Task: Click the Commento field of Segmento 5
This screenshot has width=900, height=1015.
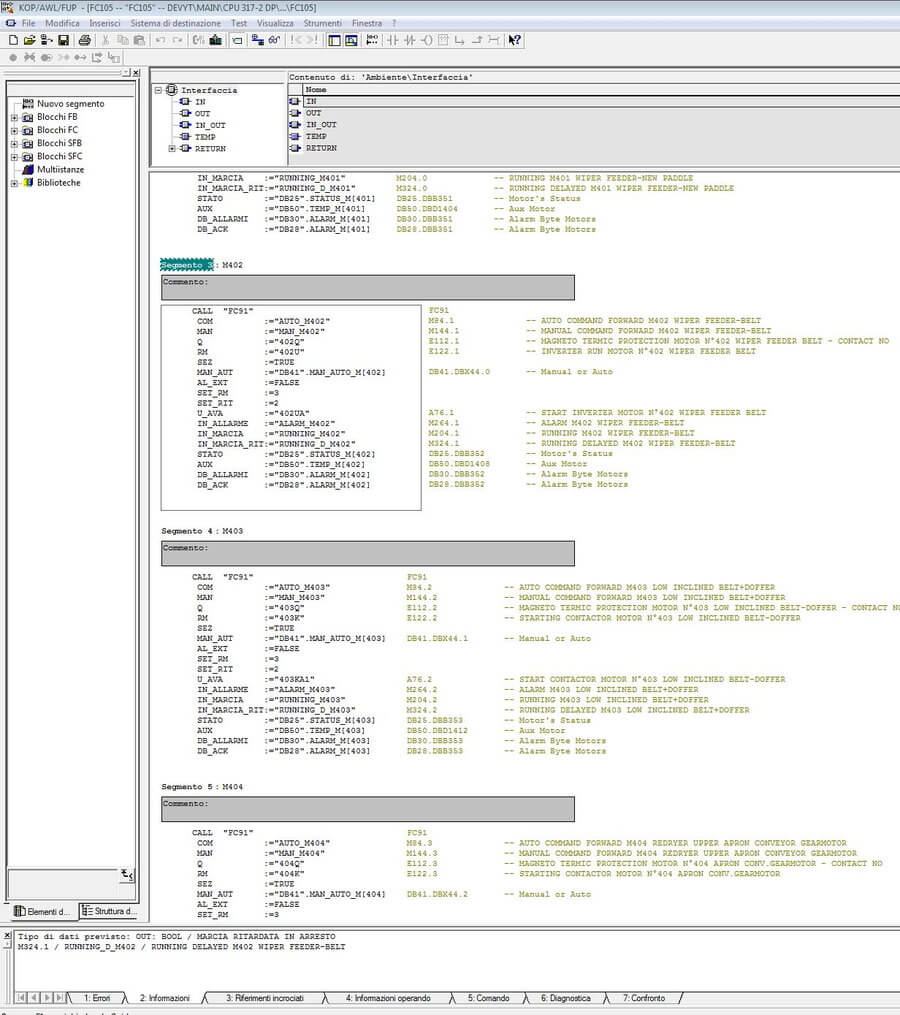Action: point(368,809)
